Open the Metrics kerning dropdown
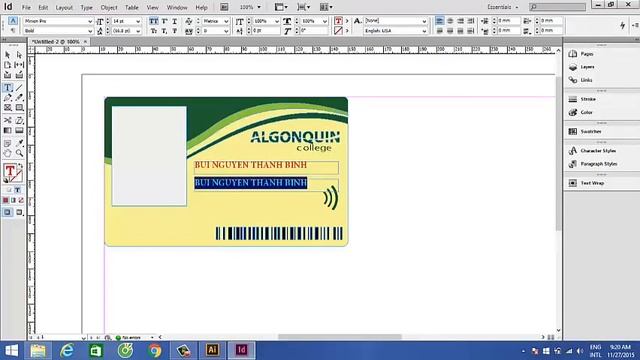Image resolution: width=640 pixels, height=360 pixels. (226, 21)
